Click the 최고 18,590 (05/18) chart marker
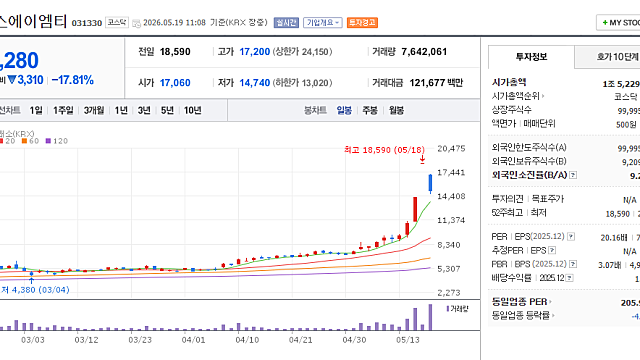Viewport: 640px width, 360px height. point(384,150)
